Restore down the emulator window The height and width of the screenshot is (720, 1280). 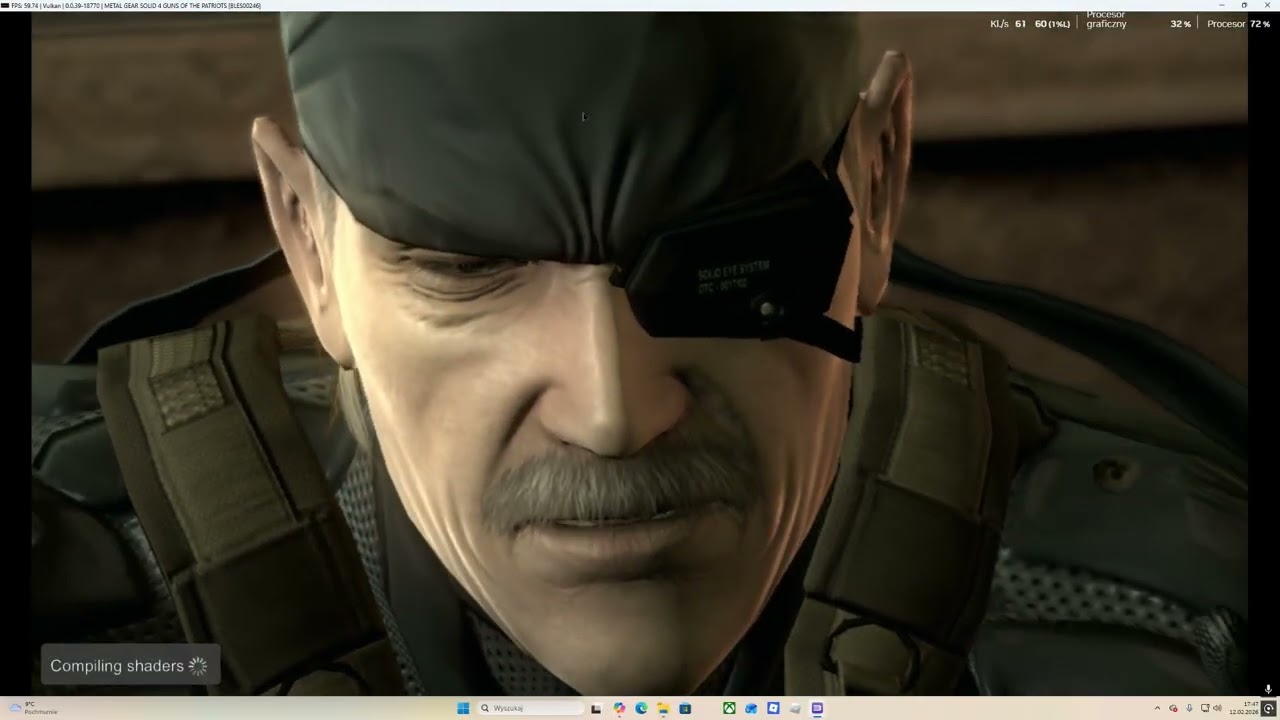tap(1245, 5)
